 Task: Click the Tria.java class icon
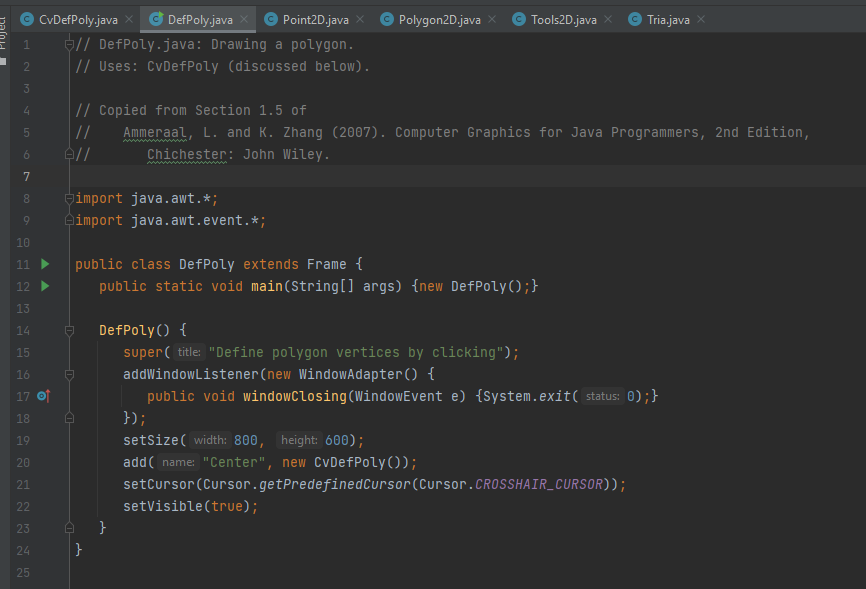point(635,19)
